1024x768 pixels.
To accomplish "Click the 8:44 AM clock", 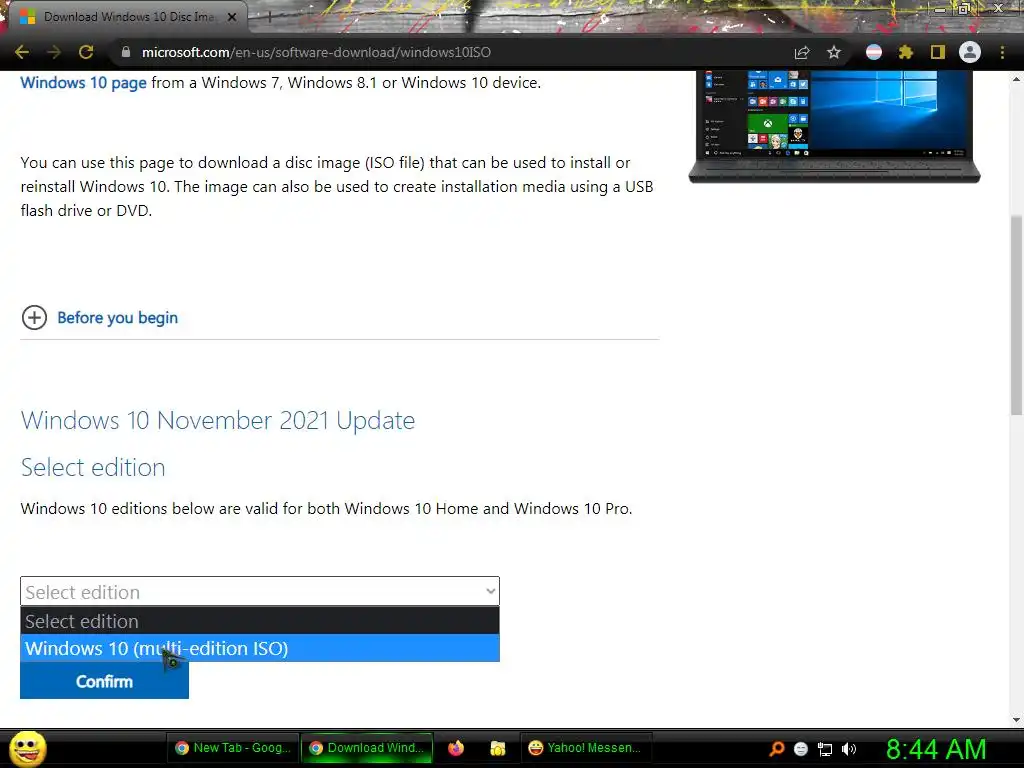I will coord(936,749).
